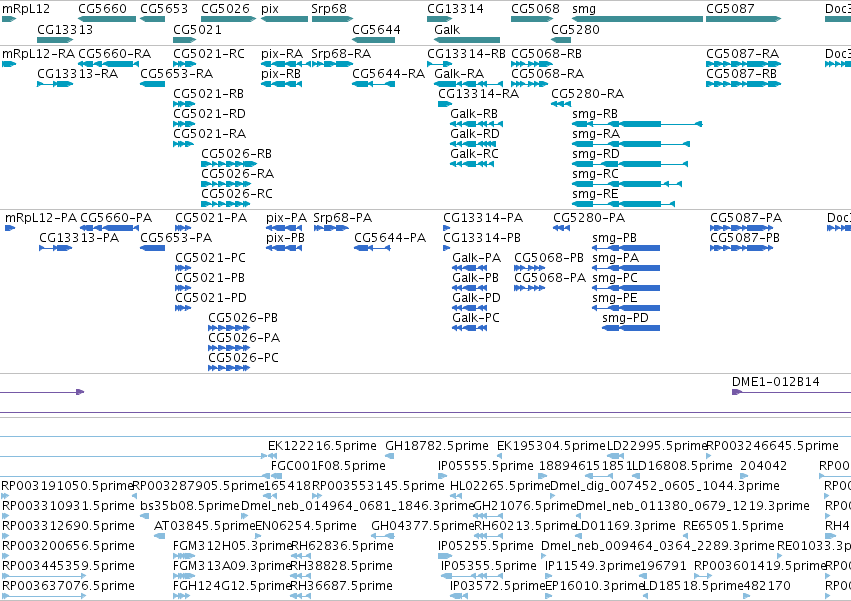Click EST RH36687.5prime

341,586
